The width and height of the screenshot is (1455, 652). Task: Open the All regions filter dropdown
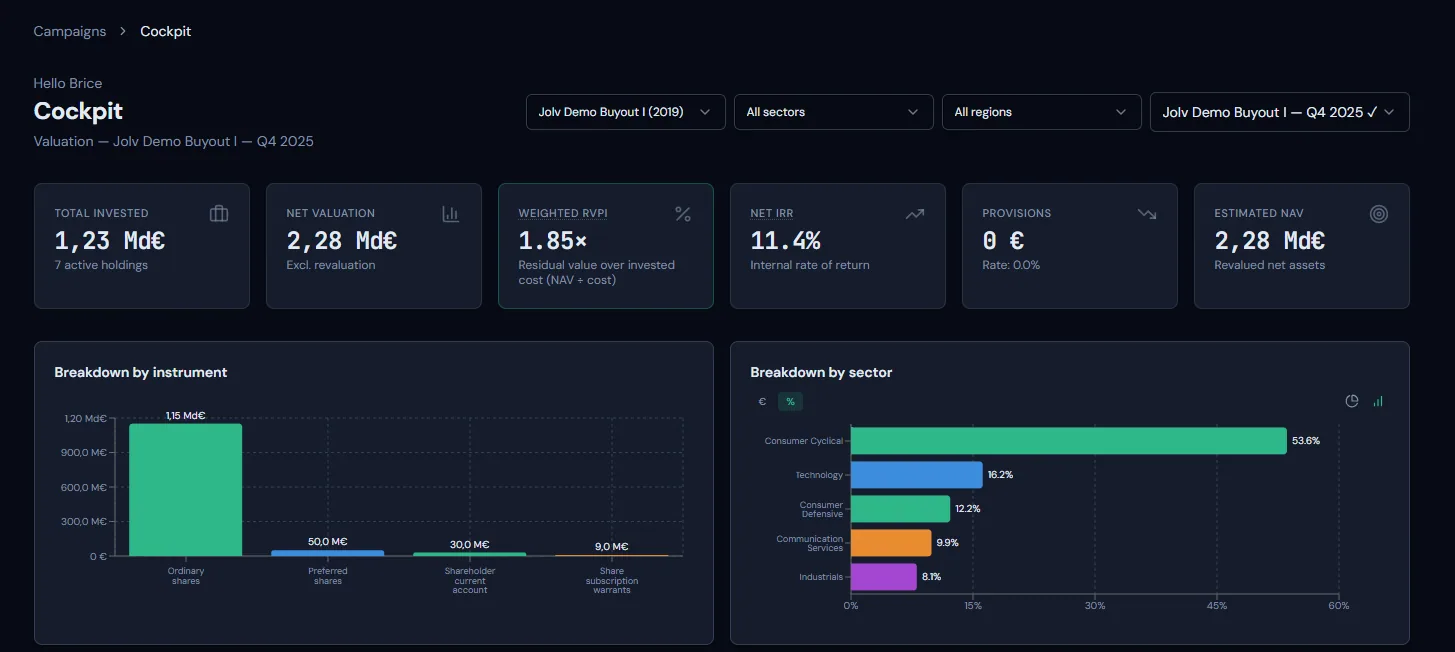pyautogui.click(x=1041, y=112)
